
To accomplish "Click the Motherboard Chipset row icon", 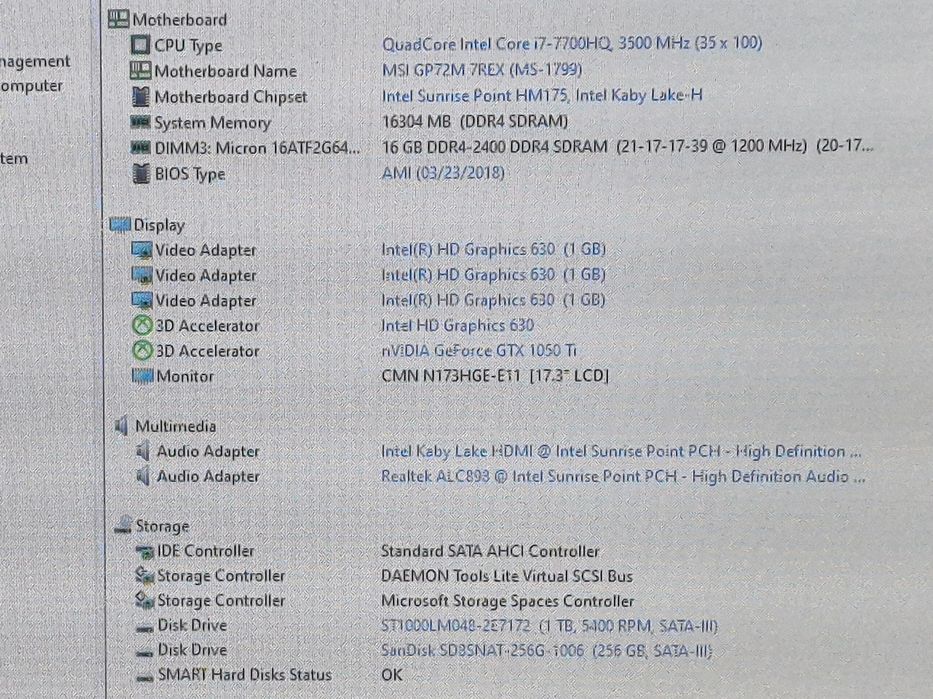I will point(141,96).
